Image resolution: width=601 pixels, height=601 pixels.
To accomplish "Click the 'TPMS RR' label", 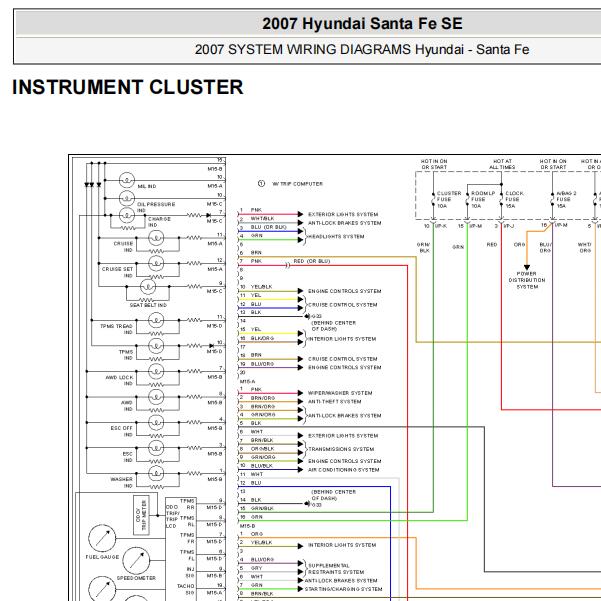I will click(187, 504).
